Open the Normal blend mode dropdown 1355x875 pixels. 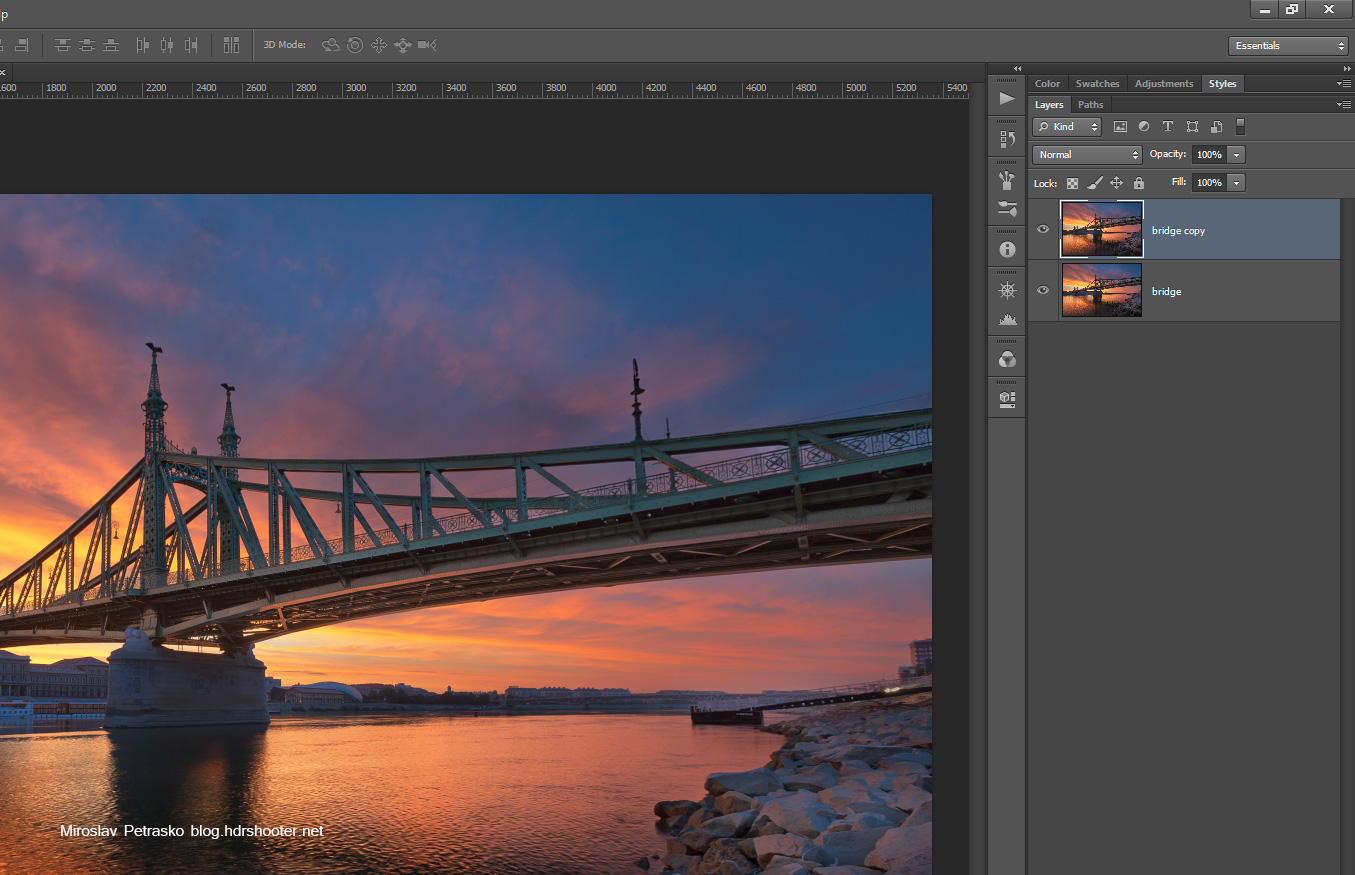click(x=1087, y=155)
